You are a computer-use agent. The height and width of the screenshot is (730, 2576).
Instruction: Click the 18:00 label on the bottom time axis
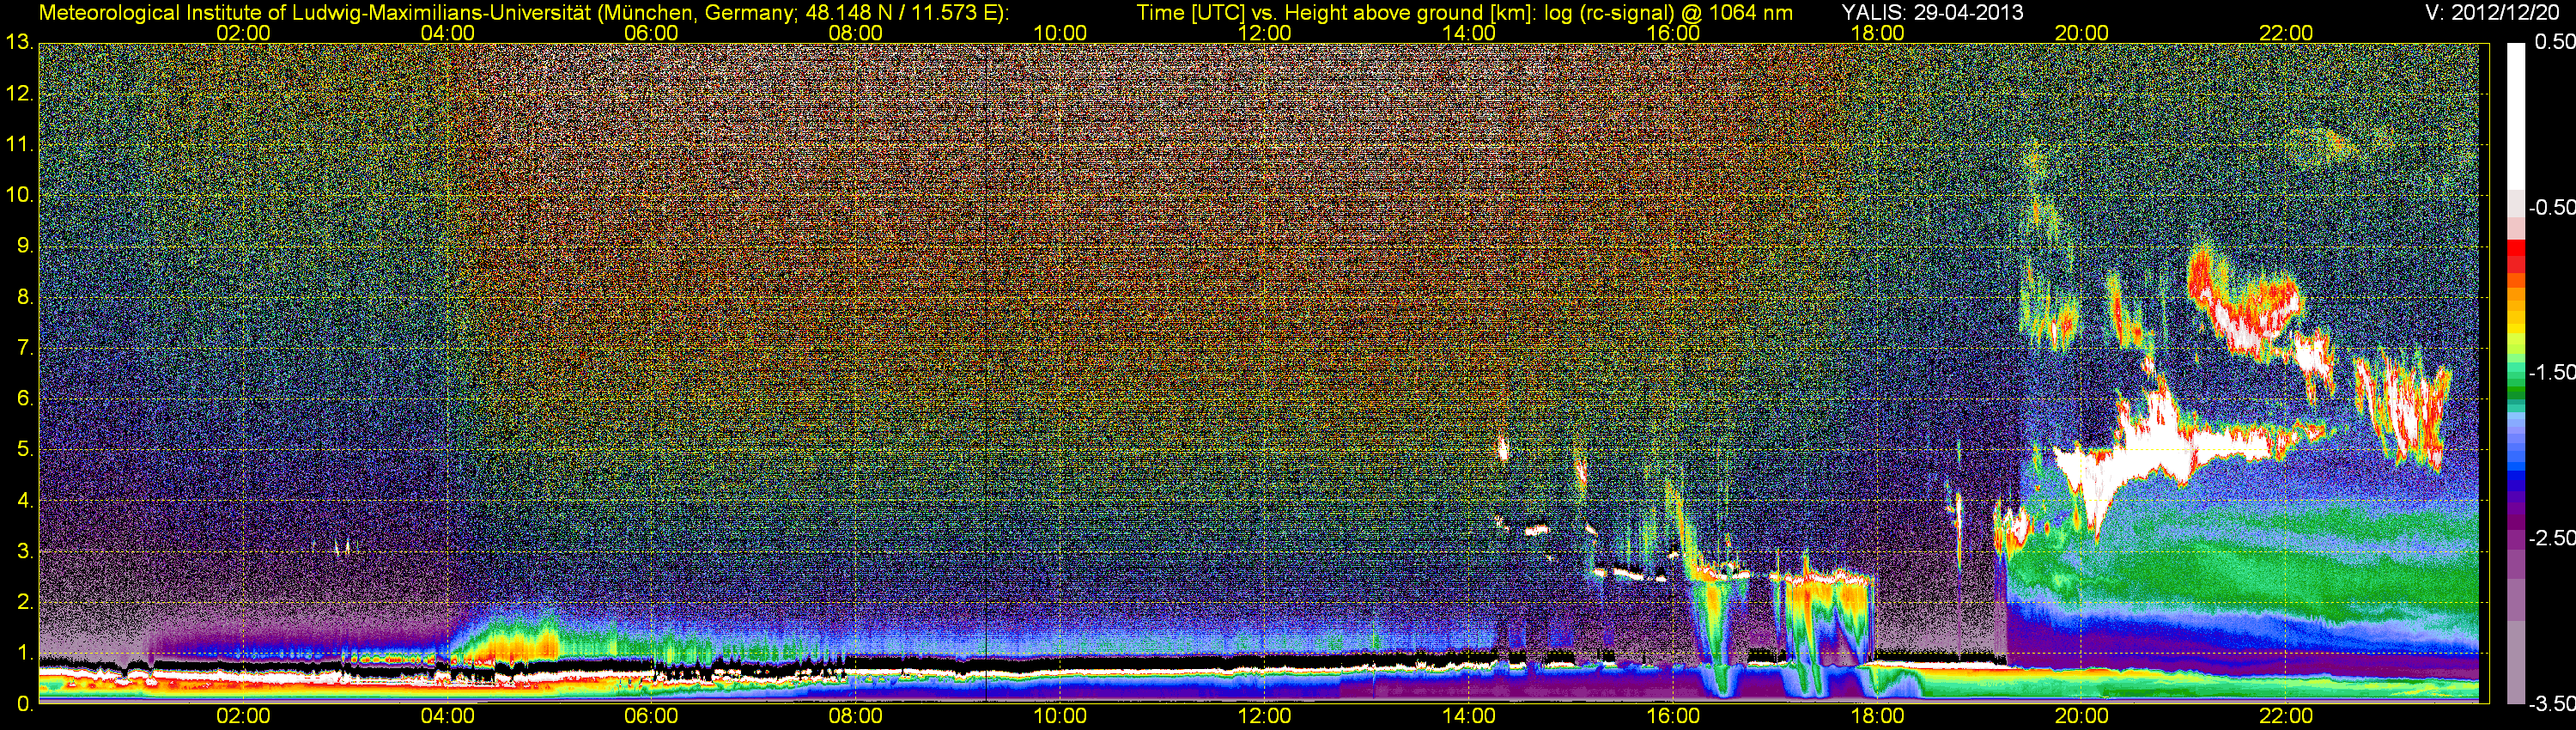(1877, 716)
